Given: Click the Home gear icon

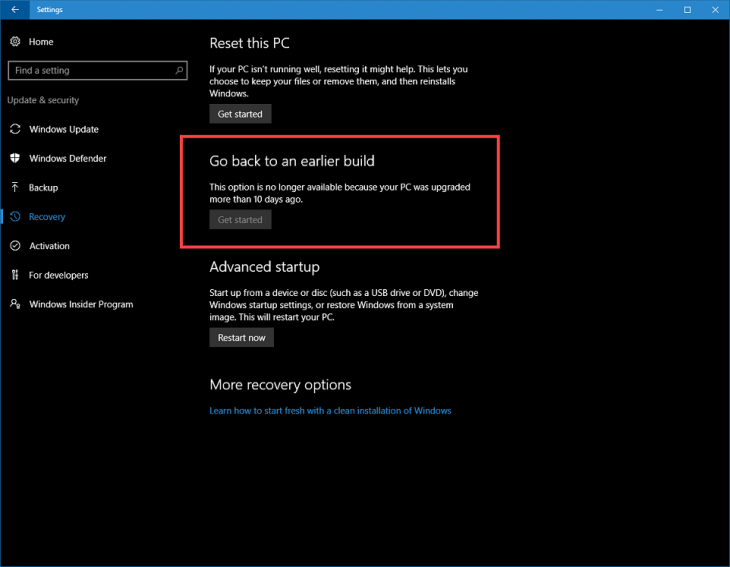Looking at the screenshot, I should pyautogui.click(x=15, y=41).
